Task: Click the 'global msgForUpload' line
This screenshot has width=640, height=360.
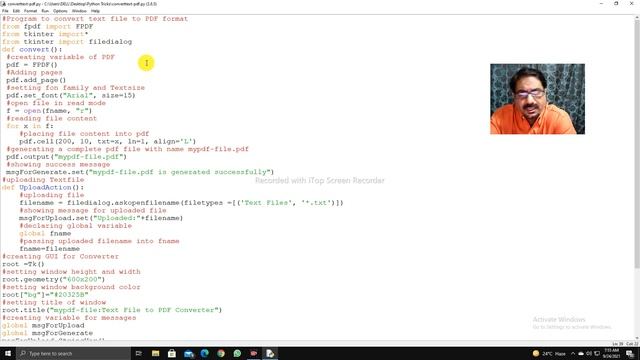Action: pyautogui.click(x=43, y=326)
